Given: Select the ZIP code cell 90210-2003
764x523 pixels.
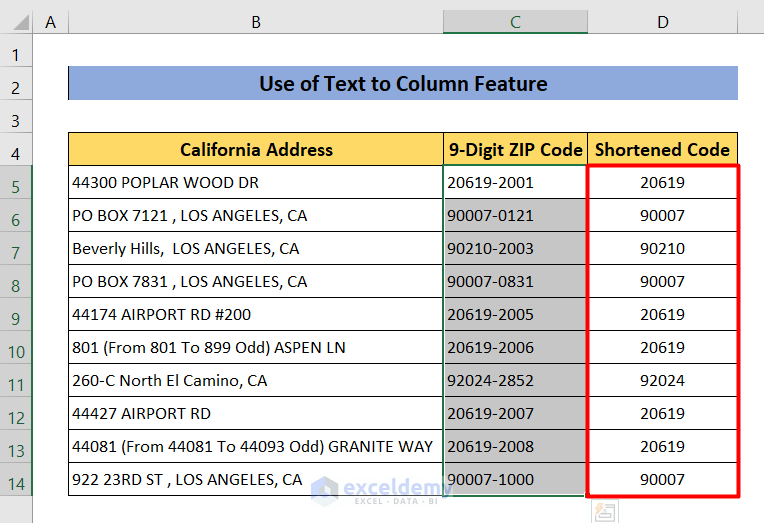Looking at the screenshot, I should (515, 249).
